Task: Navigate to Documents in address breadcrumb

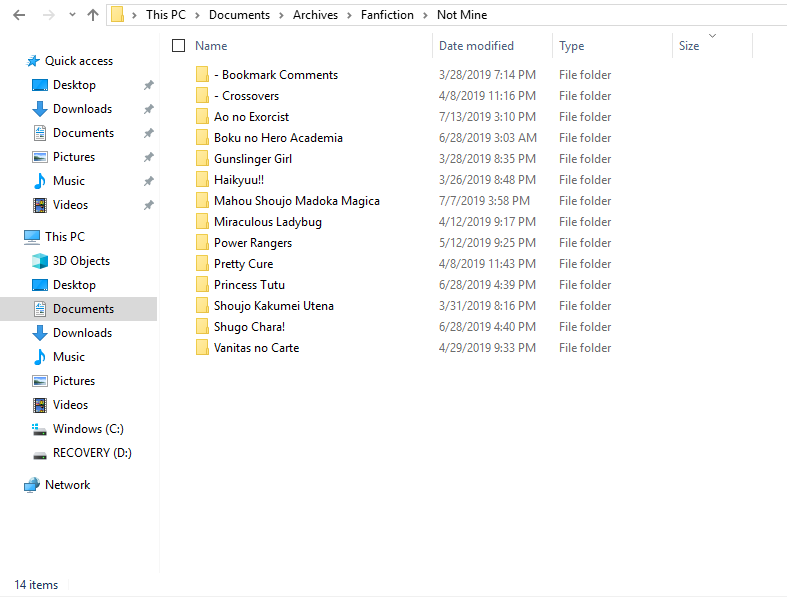Action: point(239,15)
